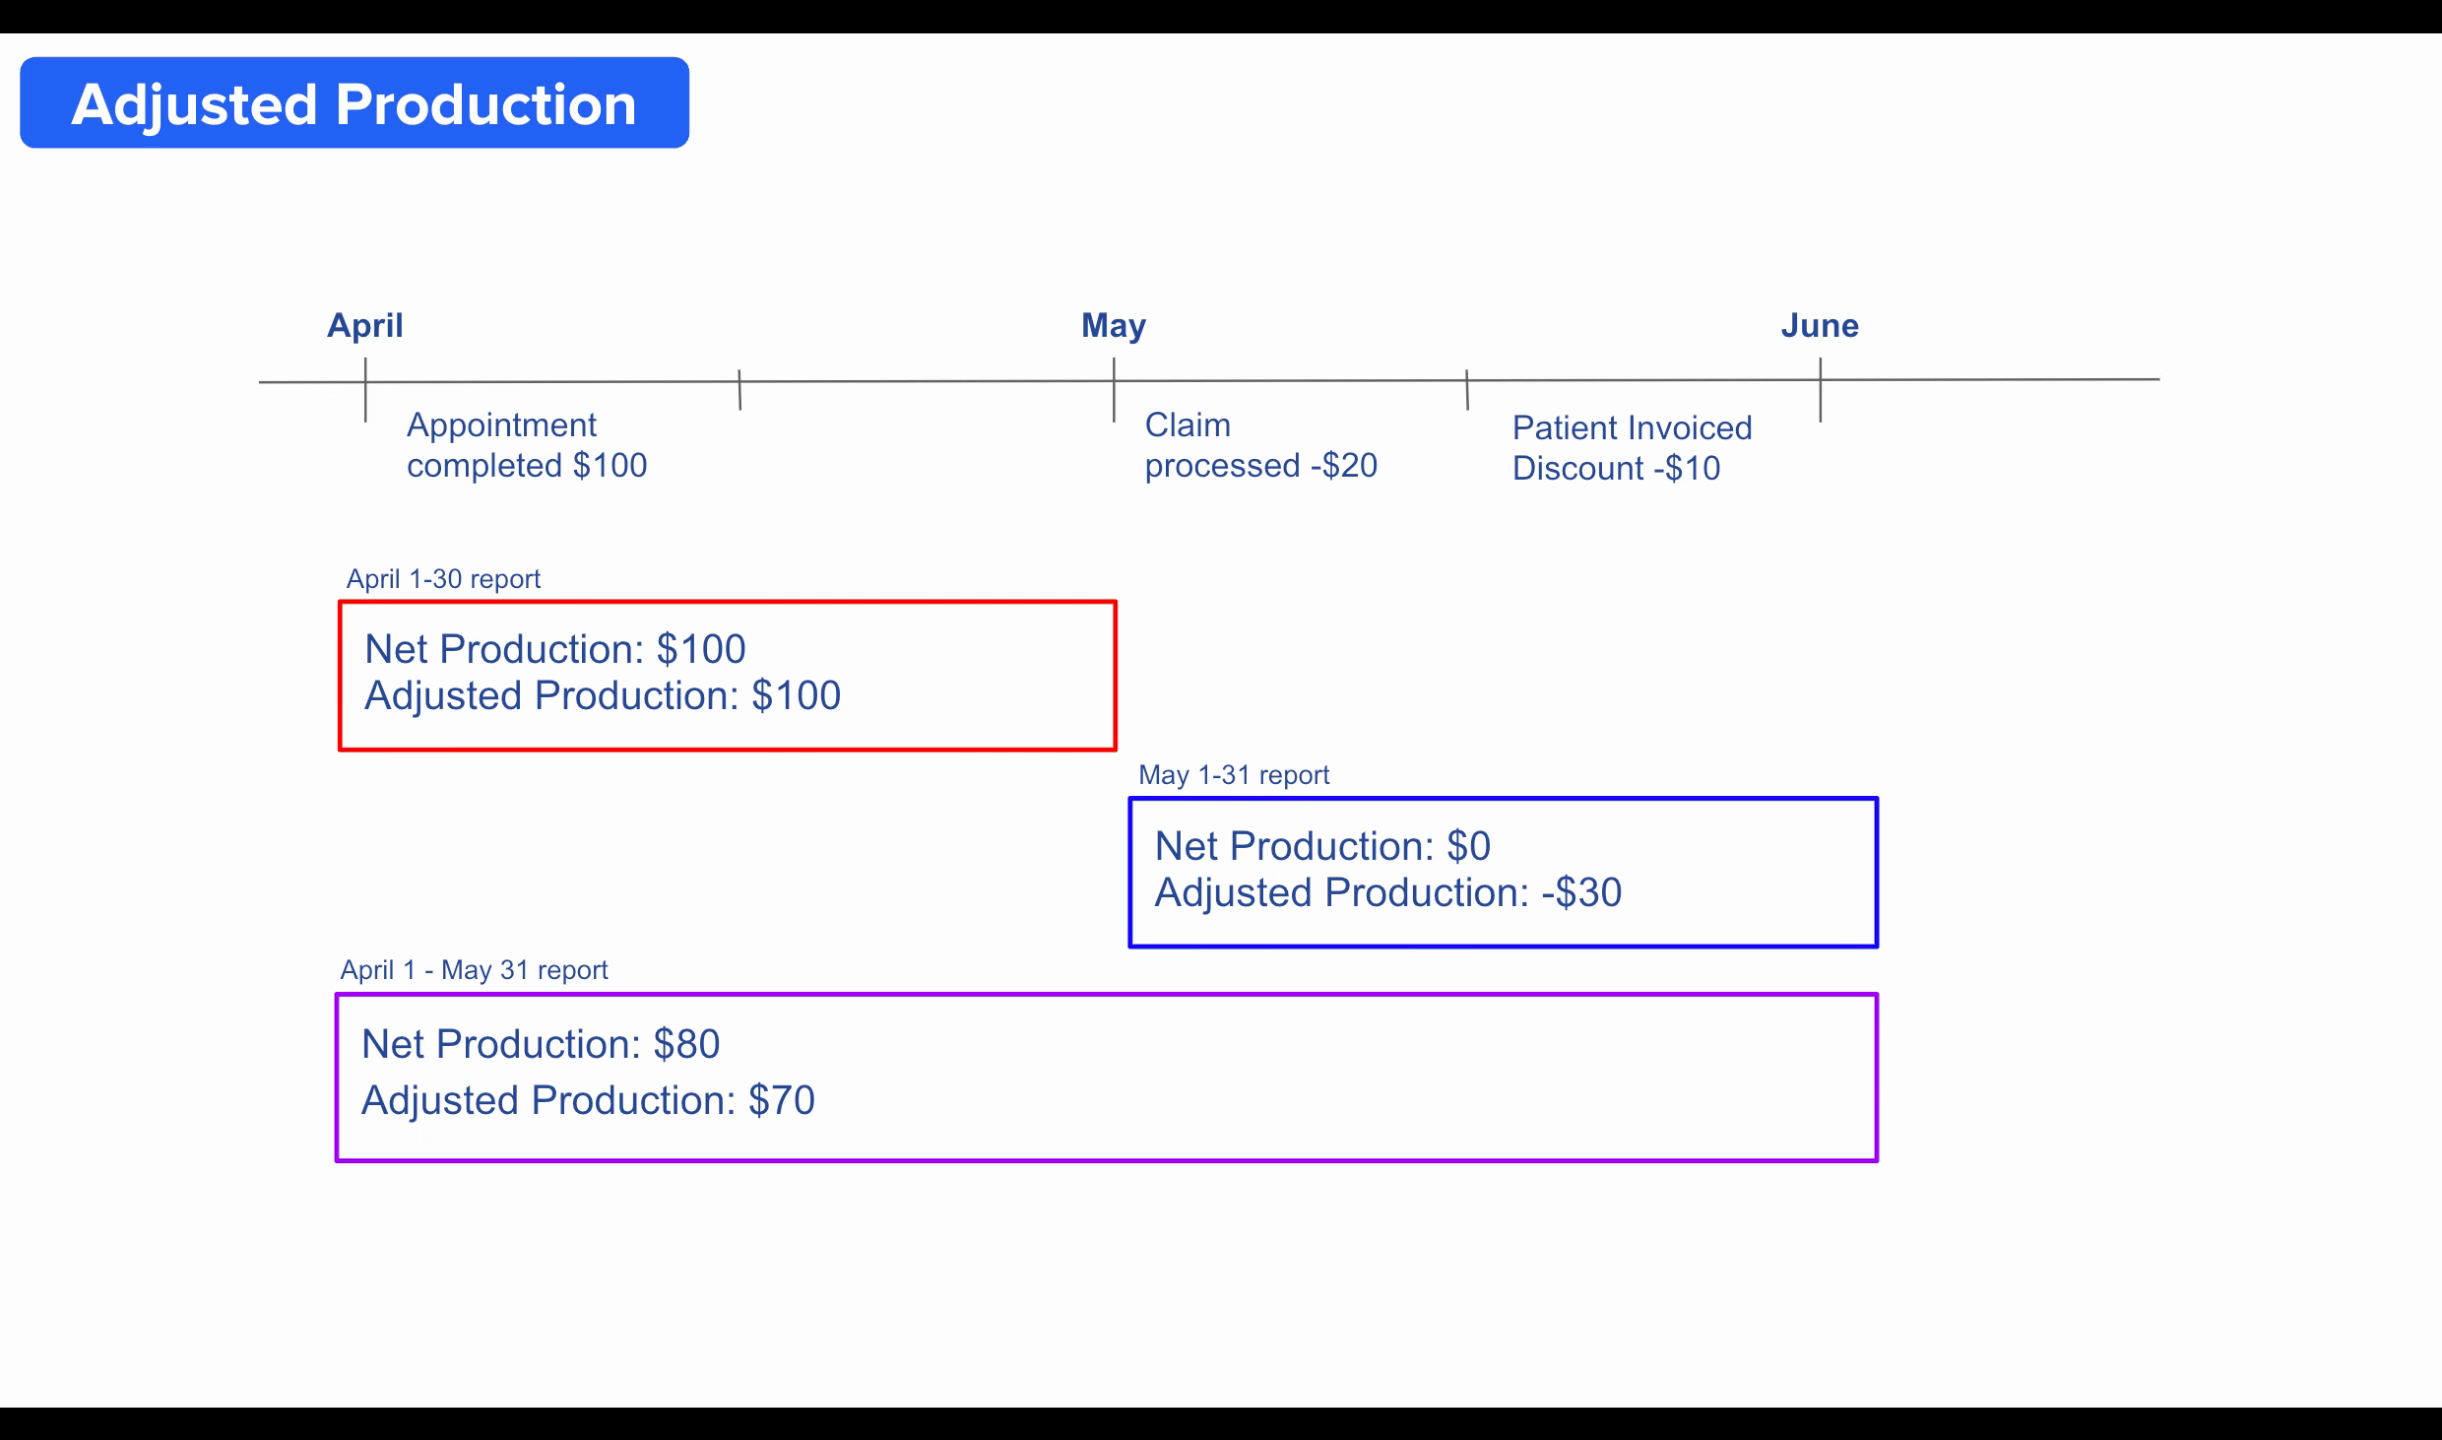This screenshot has height=1440, width=2442.
Task: Select the June timeline marker
Action: click(x=1819, y=326)
